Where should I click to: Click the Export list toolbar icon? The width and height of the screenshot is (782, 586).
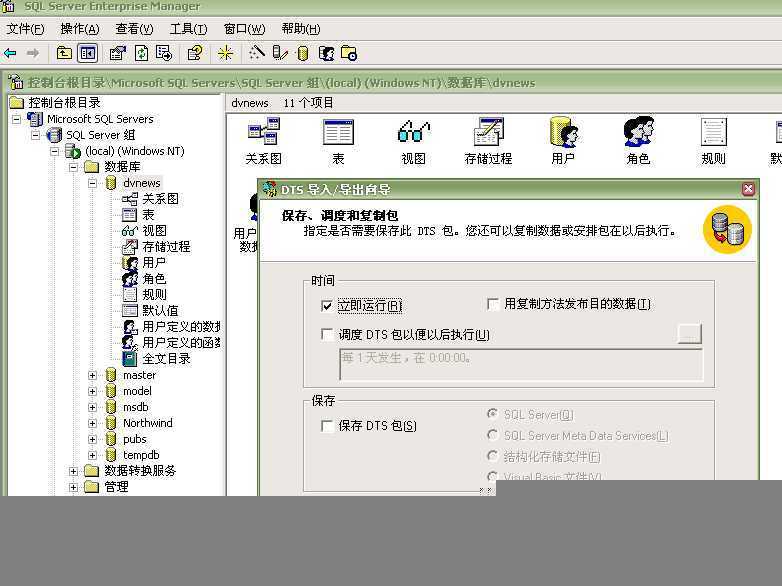[x=164, y=53]
